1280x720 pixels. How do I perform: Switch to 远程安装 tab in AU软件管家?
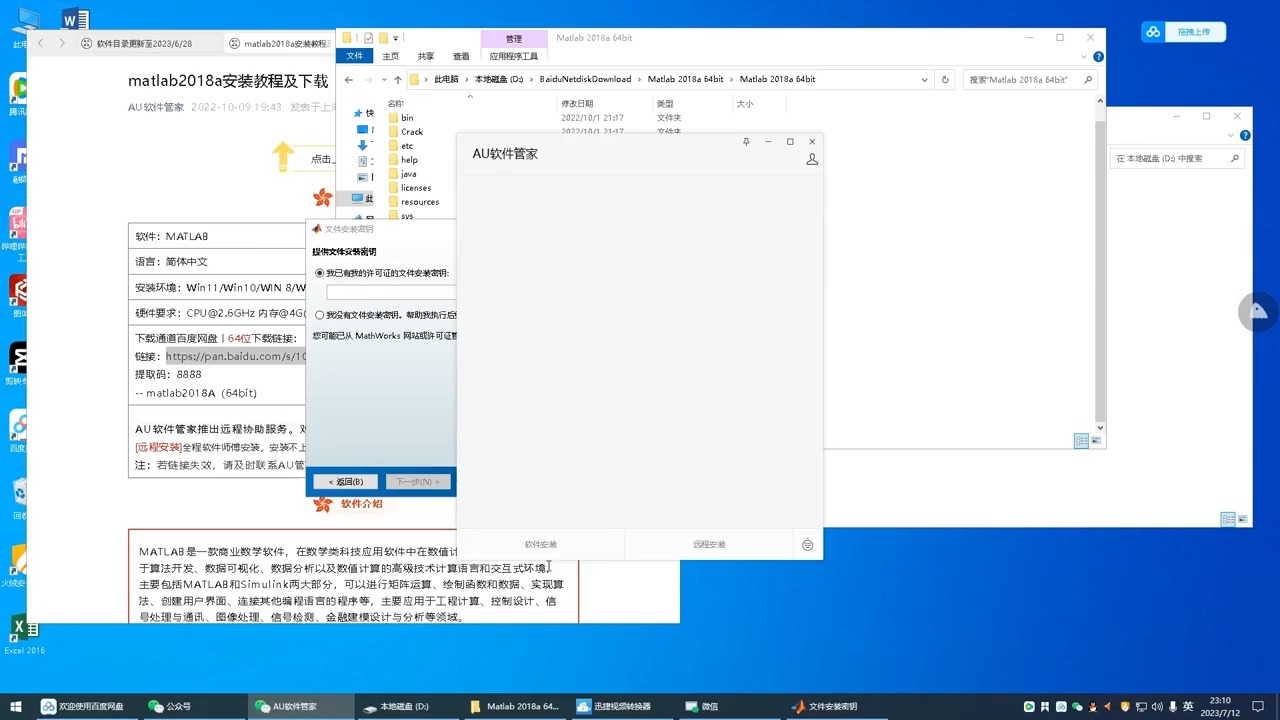tap(709, 545)
